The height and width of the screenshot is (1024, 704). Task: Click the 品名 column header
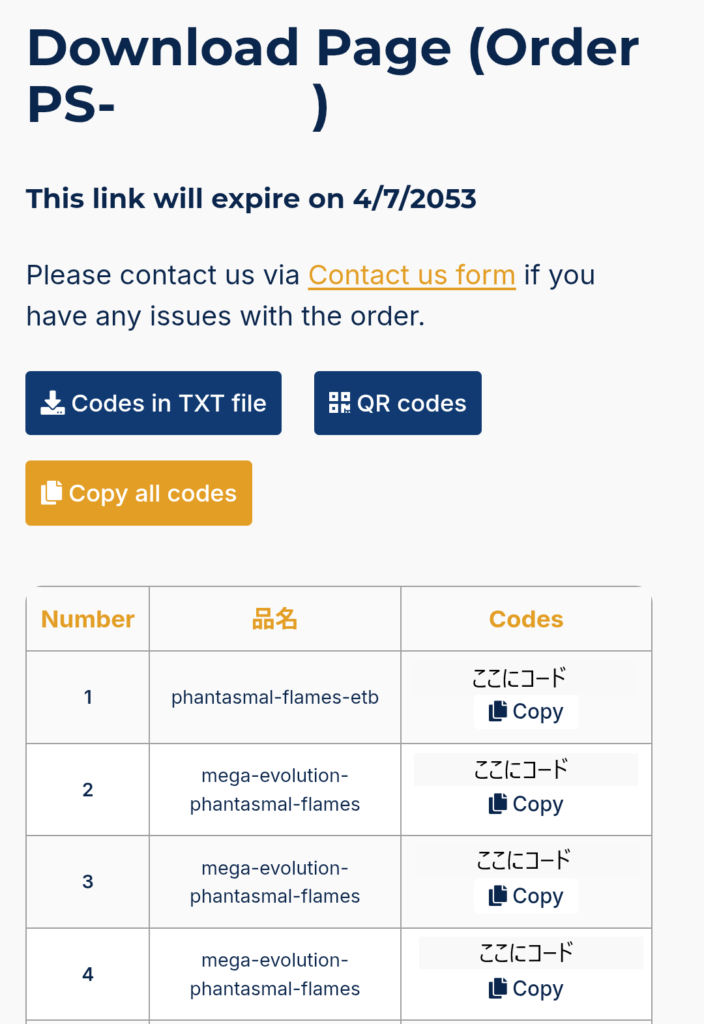(x=275, y=619)
